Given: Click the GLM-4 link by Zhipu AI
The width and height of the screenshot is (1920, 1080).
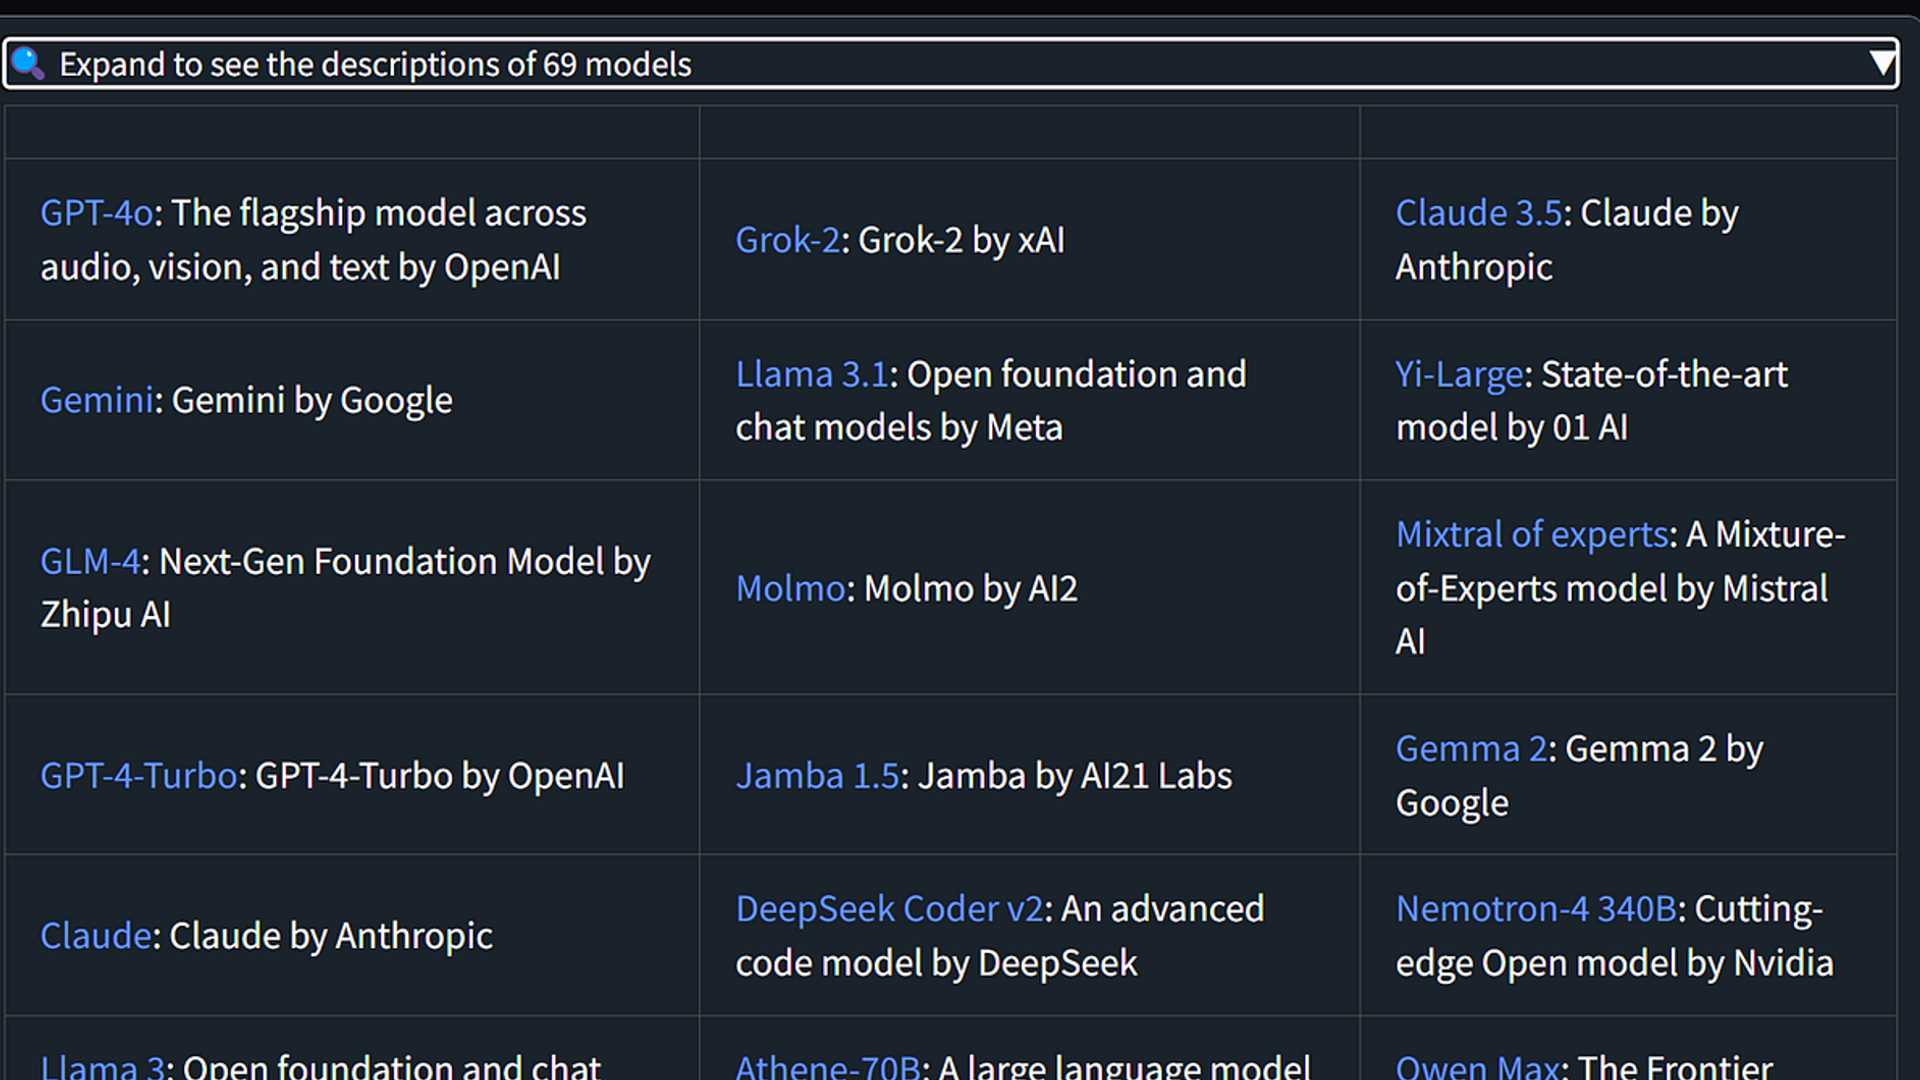Looking at the screenshot, I should pos(88,561).
